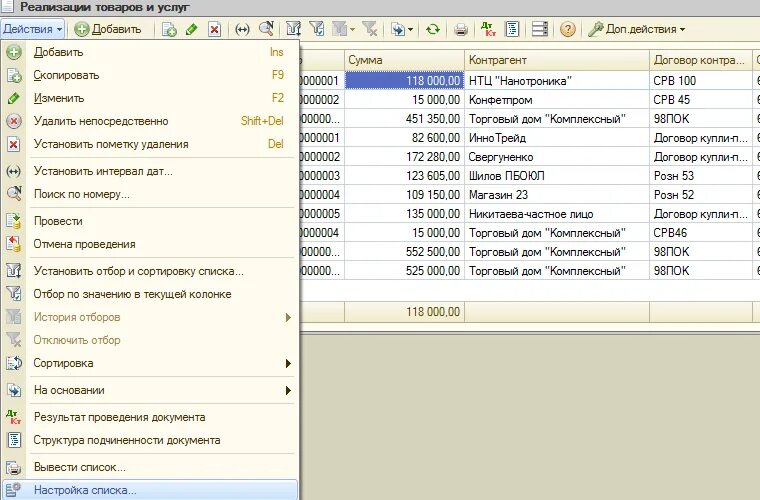
Task: Select Результат проведения документа menu item
Action: click(150, 417)
